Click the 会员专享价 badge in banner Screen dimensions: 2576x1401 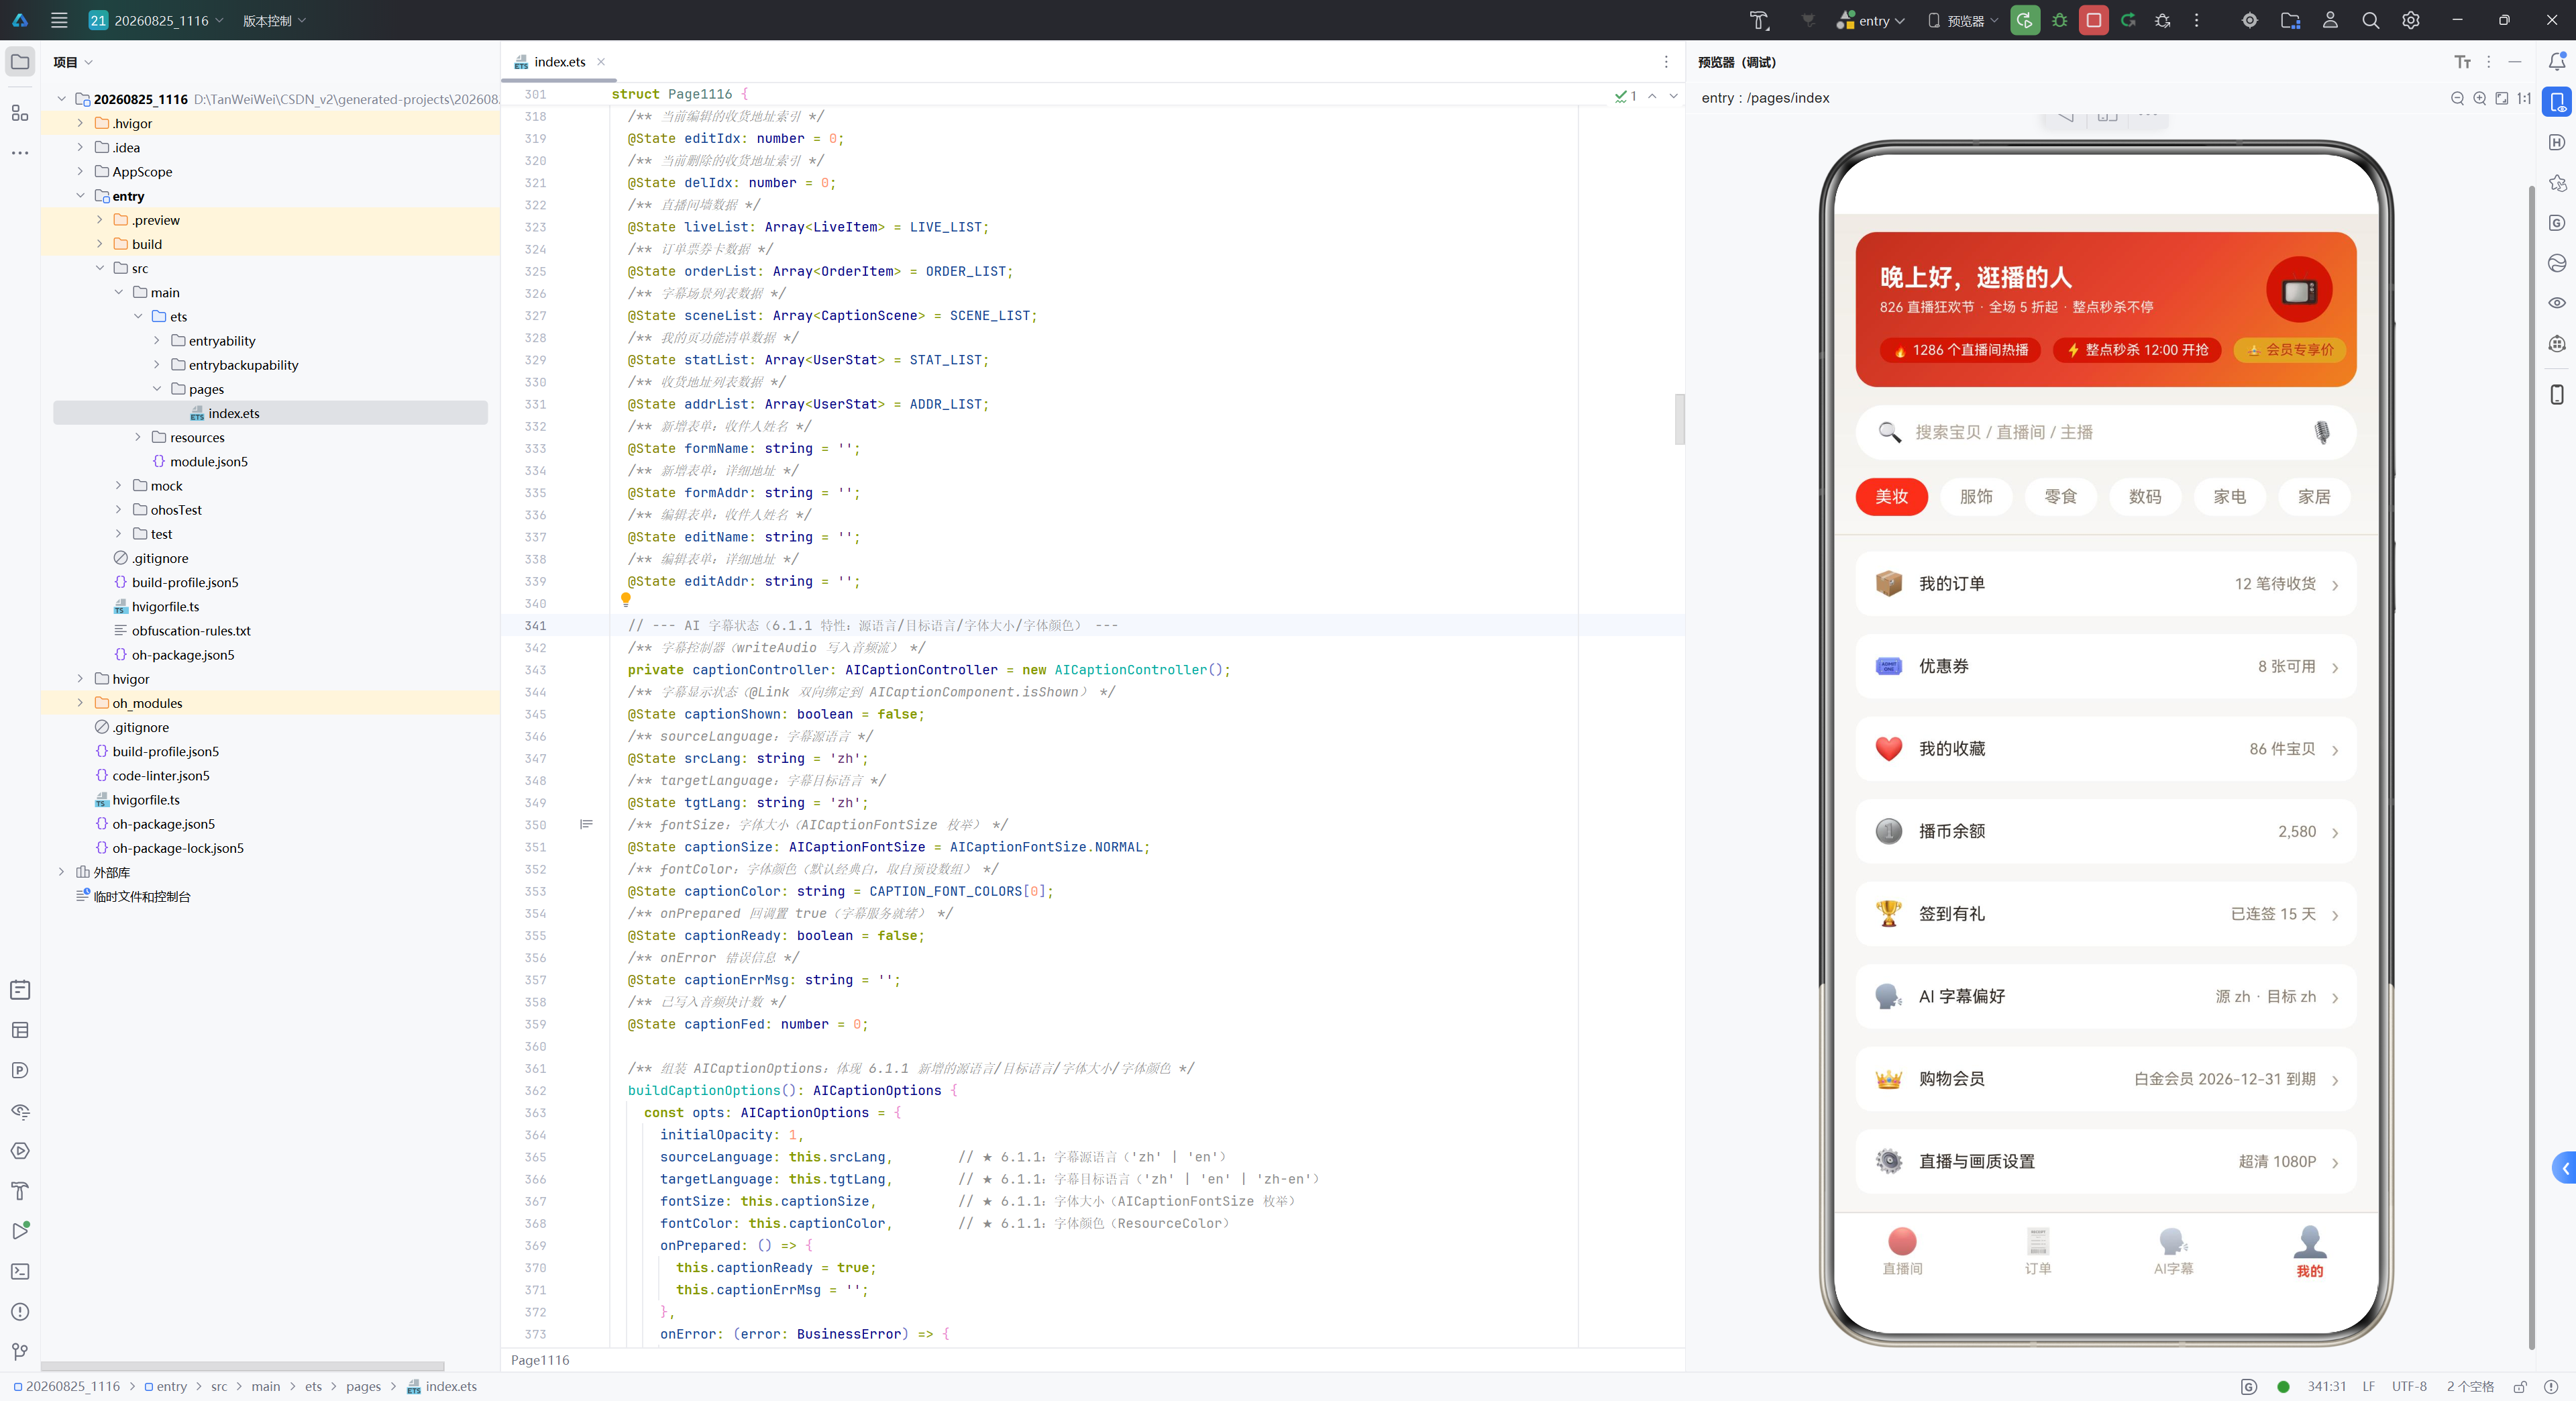[x=2290, y=350]
